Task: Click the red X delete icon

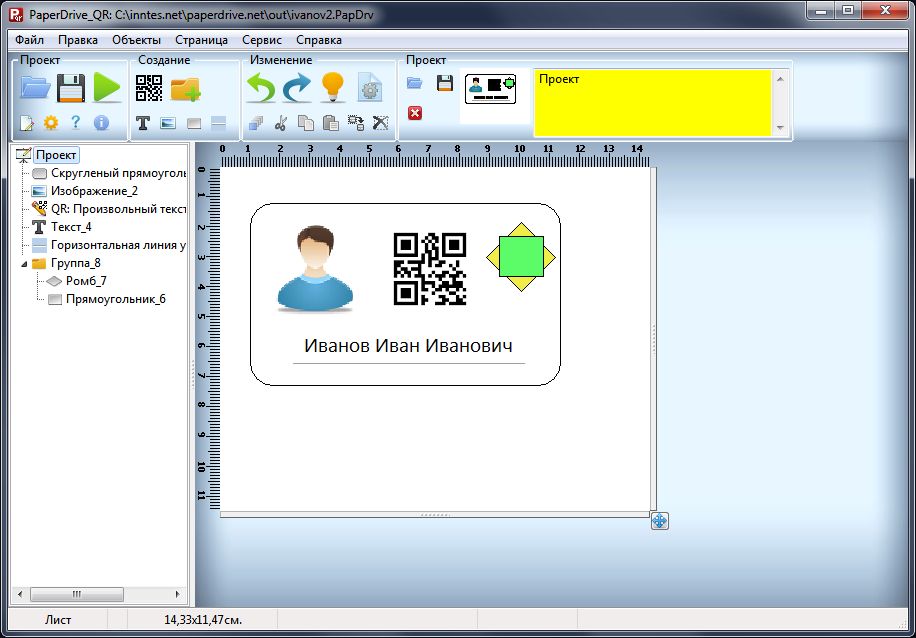Action: (x=415, y=113)
